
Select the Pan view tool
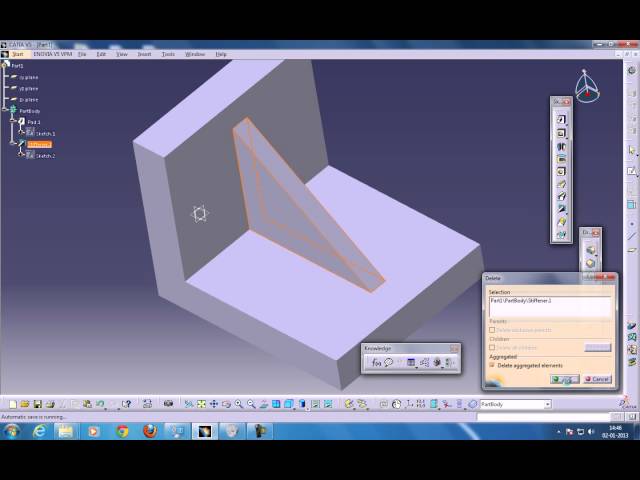[213, 404]
